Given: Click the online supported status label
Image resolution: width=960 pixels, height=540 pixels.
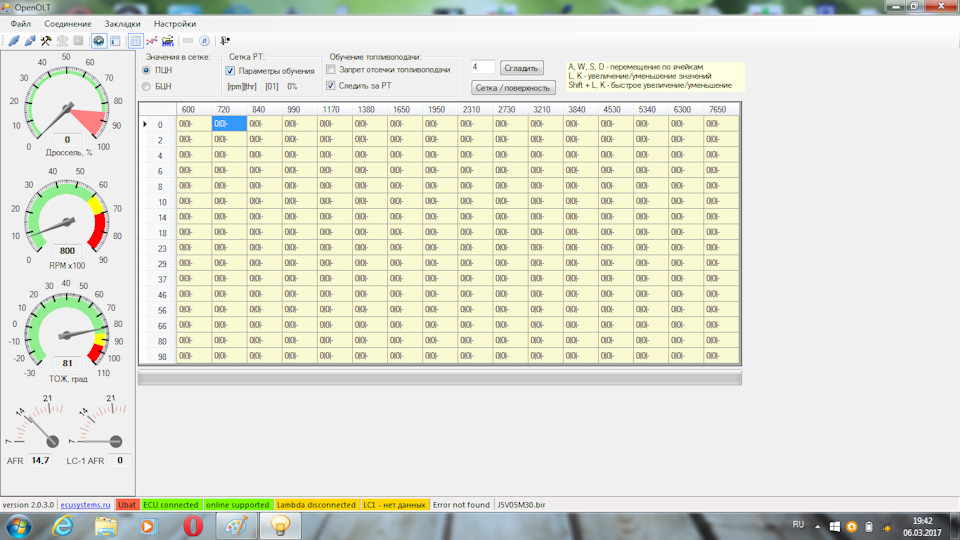Looking at the screenshot, I should click(x=238, y=505).
